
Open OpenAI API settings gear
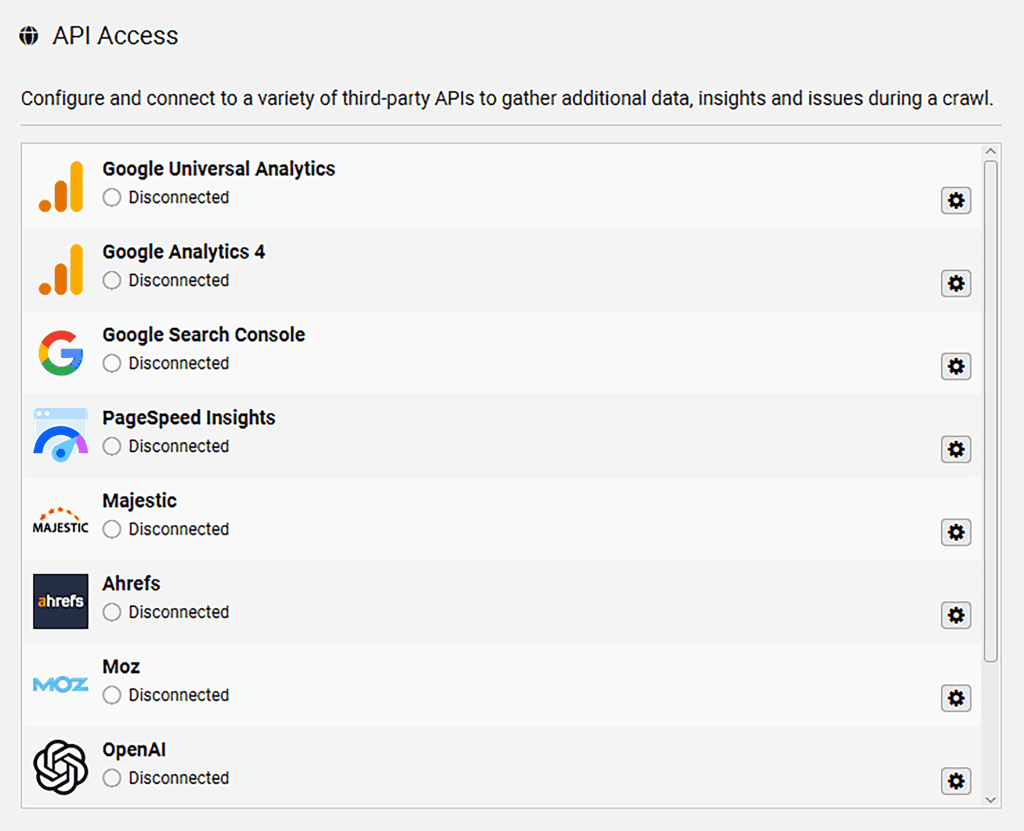click(x=956, y=781)
